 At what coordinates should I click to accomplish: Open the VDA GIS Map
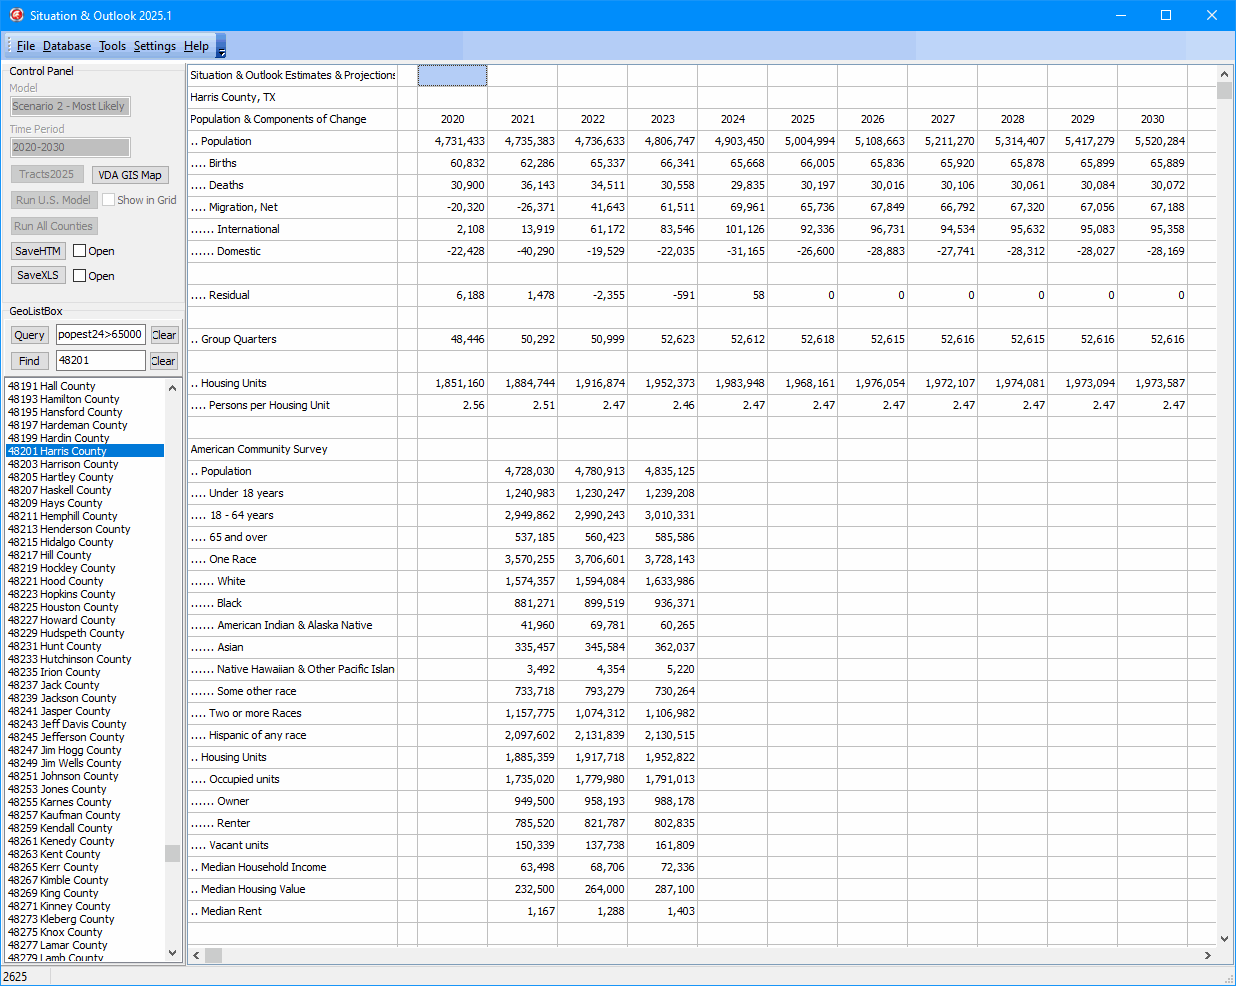coord(130,175)
